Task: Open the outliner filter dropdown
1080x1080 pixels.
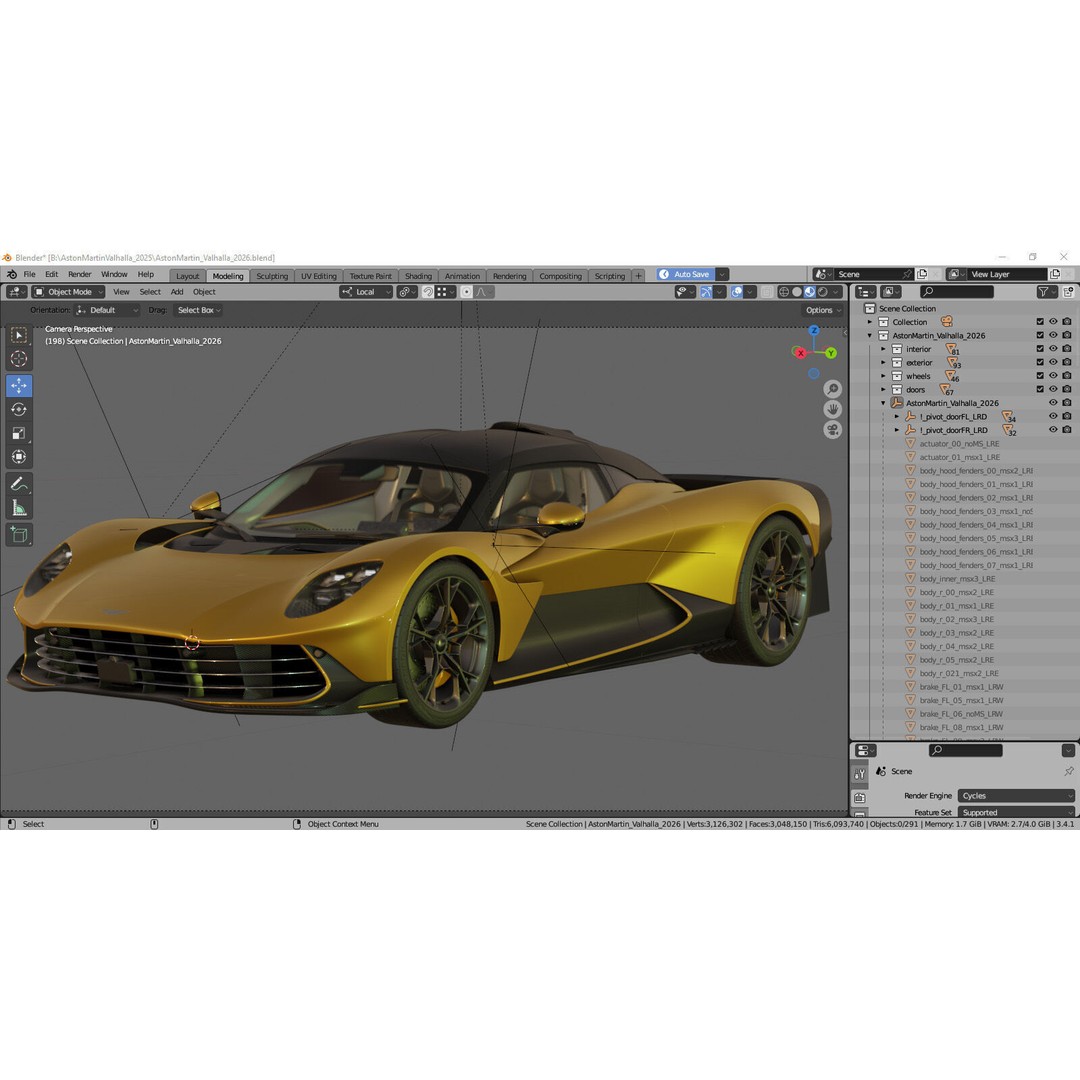Action: tap(1047, 292)
